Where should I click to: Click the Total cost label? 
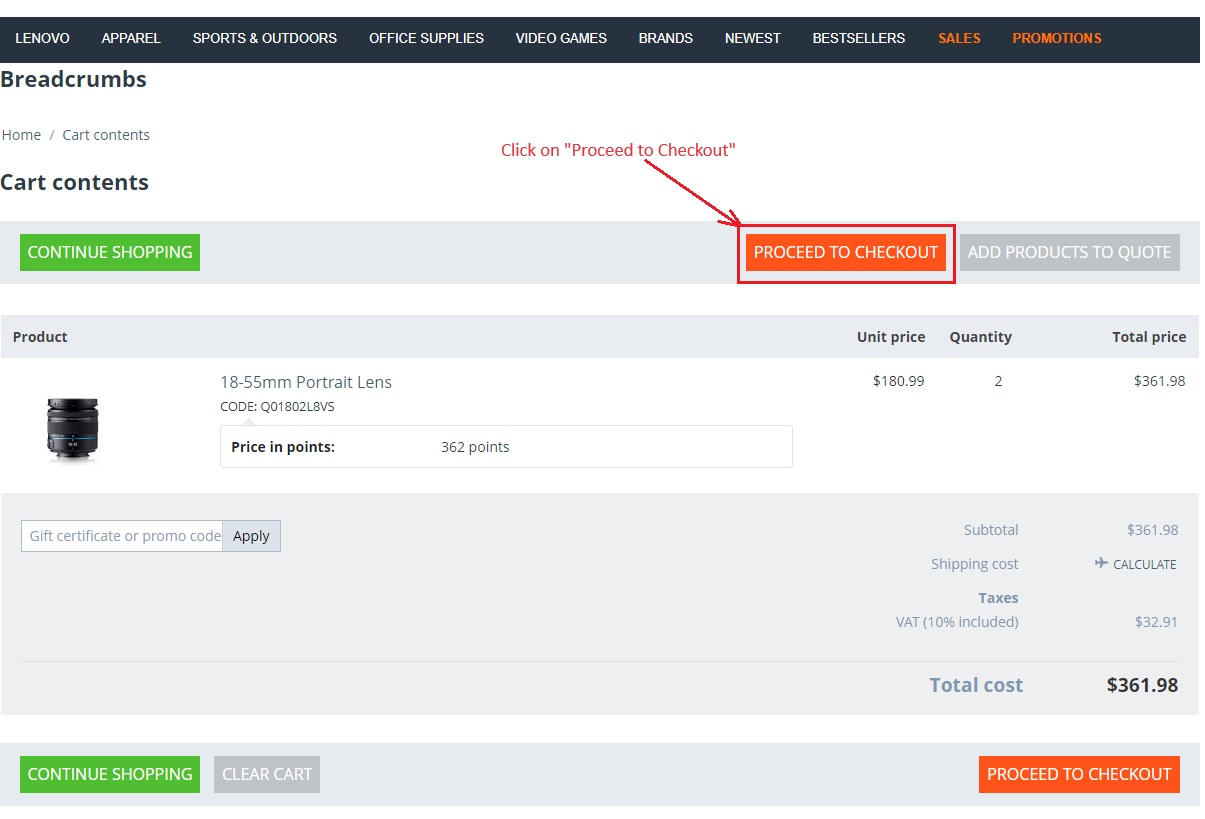[976, 685]
